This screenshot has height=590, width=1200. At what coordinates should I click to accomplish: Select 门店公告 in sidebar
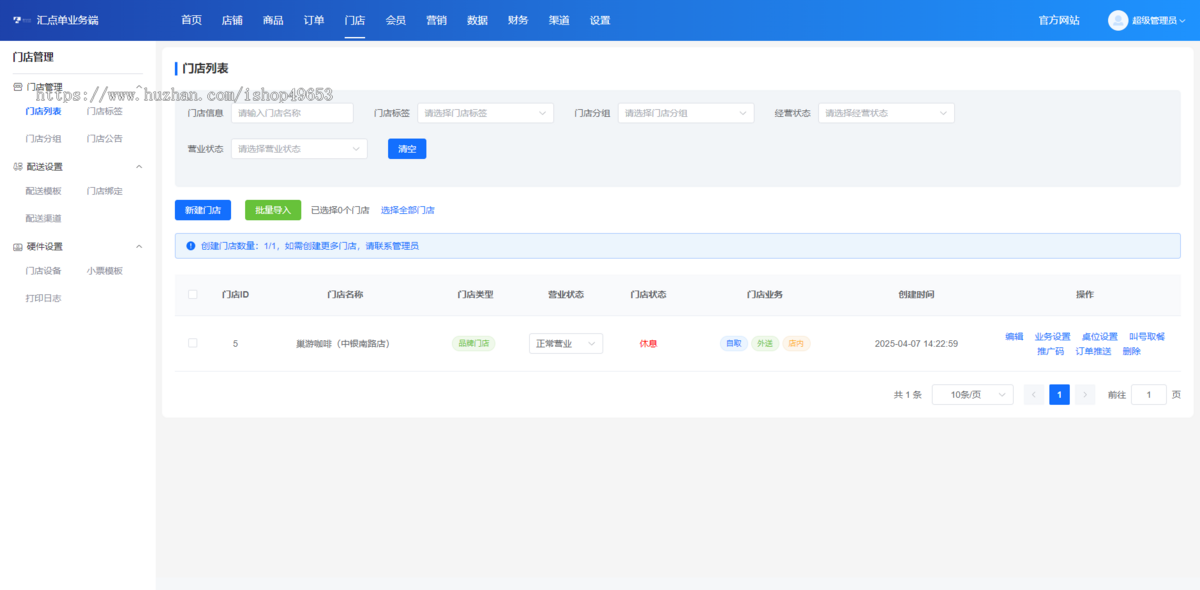pyautogui.click(x=105, y=139)
